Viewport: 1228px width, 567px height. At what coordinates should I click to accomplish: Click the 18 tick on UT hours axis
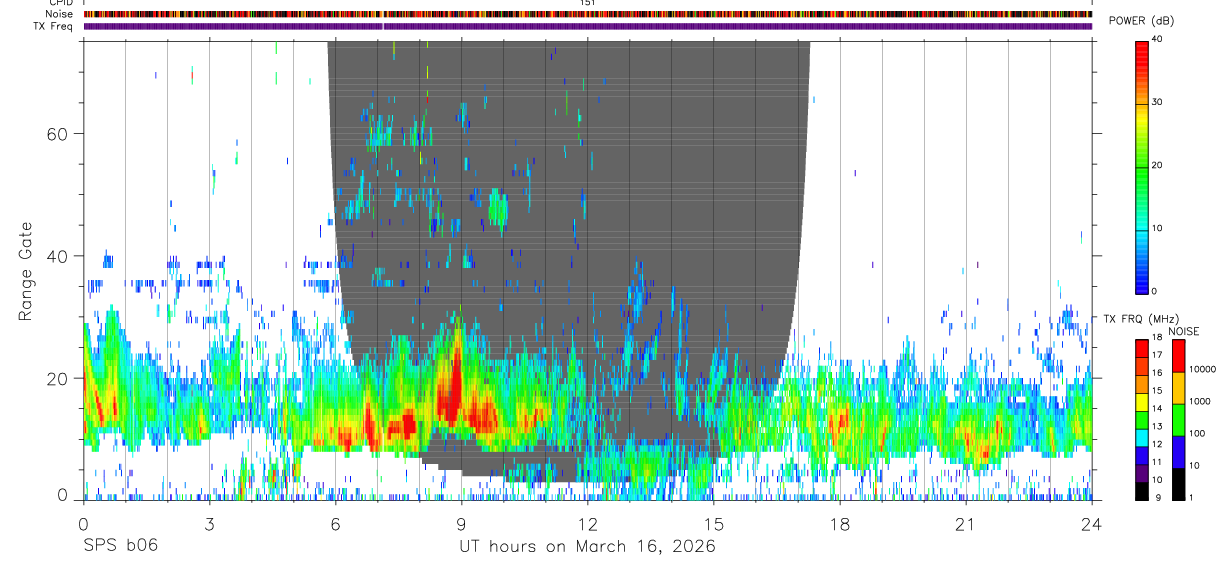pyautogui.click(x=840, y=523)
